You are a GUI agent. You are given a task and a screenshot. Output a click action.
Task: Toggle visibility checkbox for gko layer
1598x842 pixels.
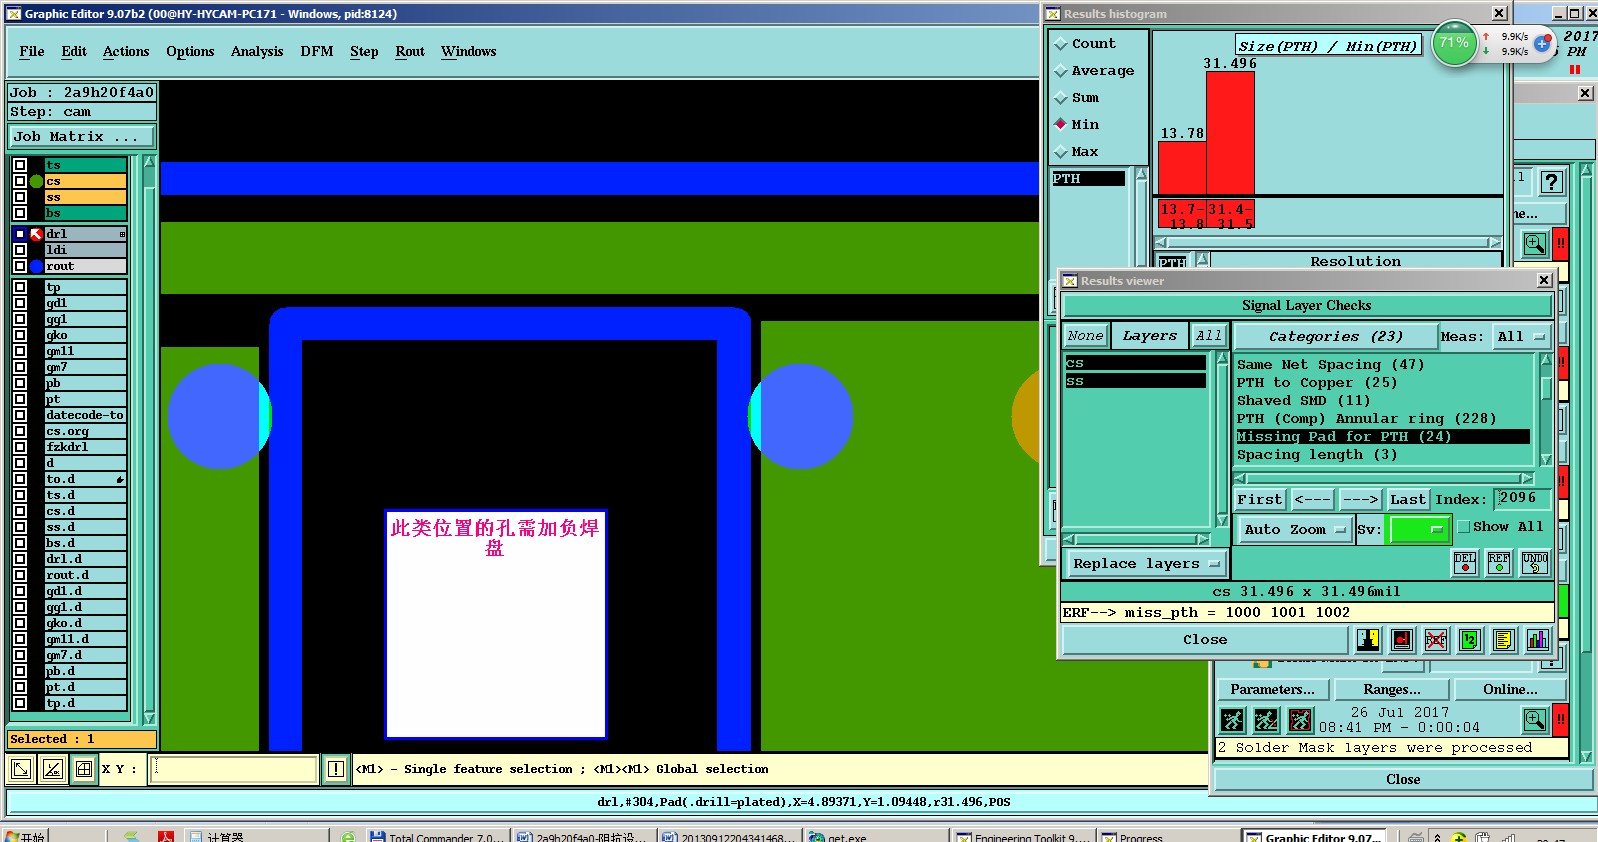(x=20, y=335)
